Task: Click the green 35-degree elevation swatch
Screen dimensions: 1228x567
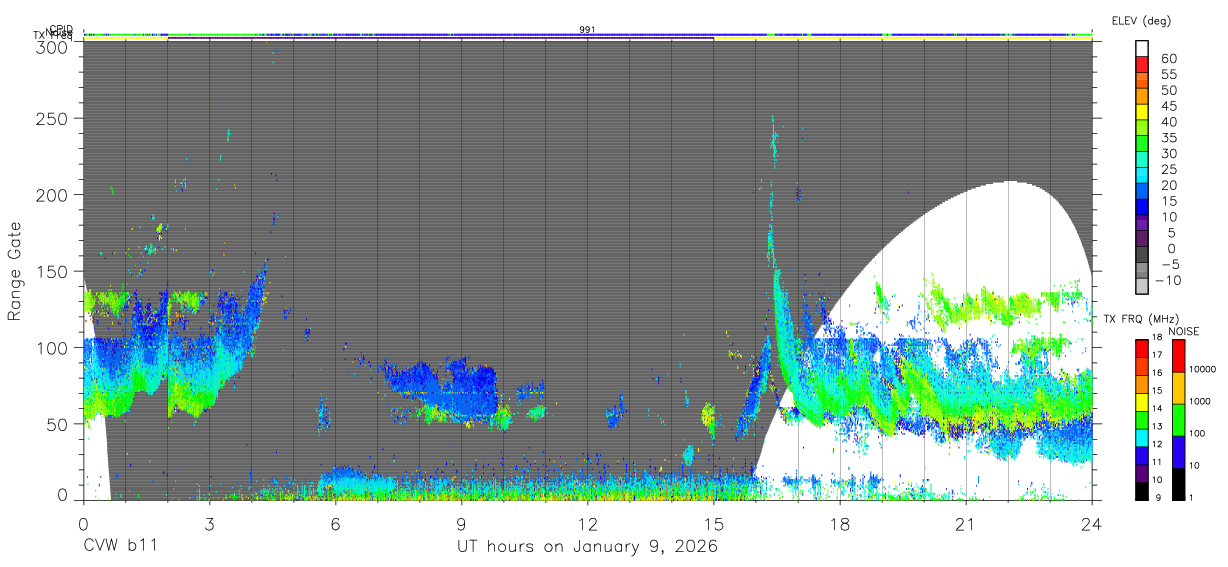Action: 1142,145
